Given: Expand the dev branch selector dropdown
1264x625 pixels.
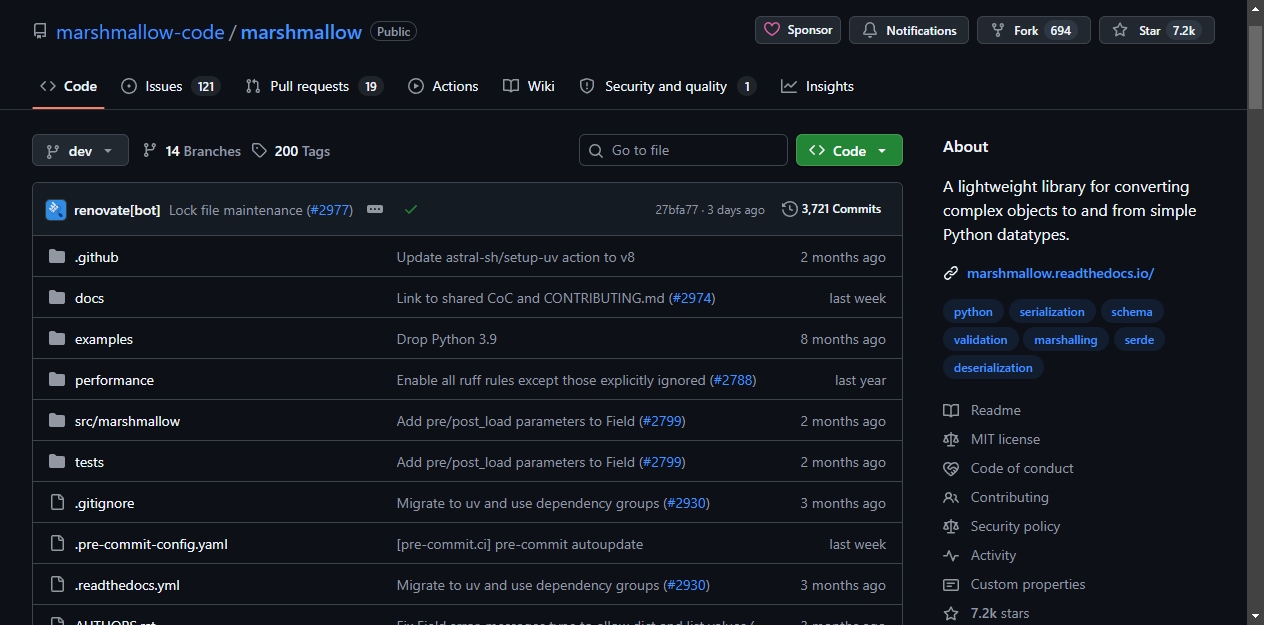Looking at the screenshot, I should tap(80, 150).
